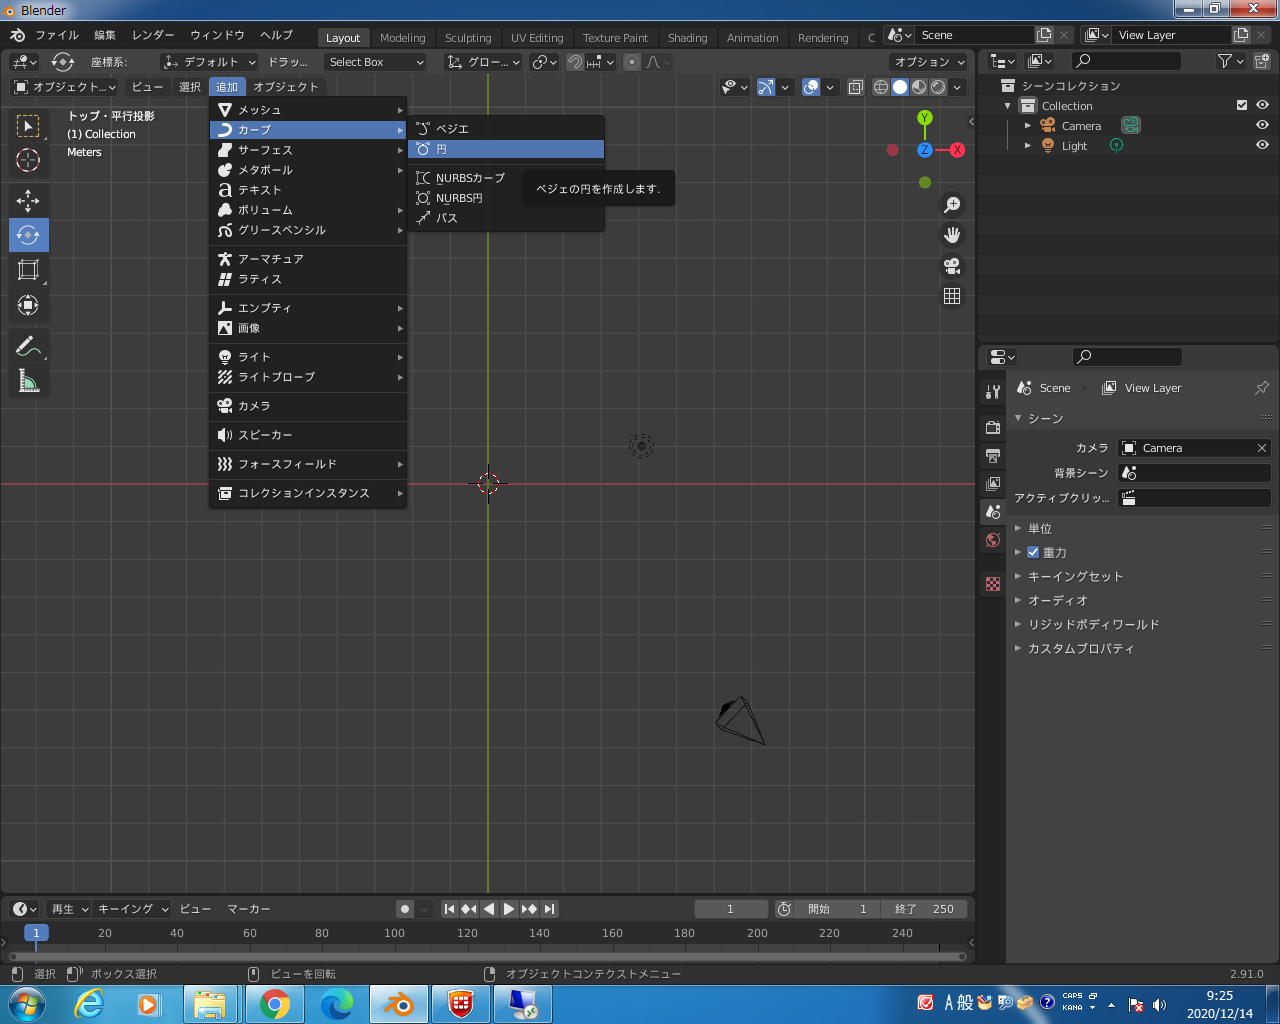Expand the リジッドボディワールド panel
Viewport: 1280px width, 1024px height.
pyautogui.click(x=1093, y=624)
